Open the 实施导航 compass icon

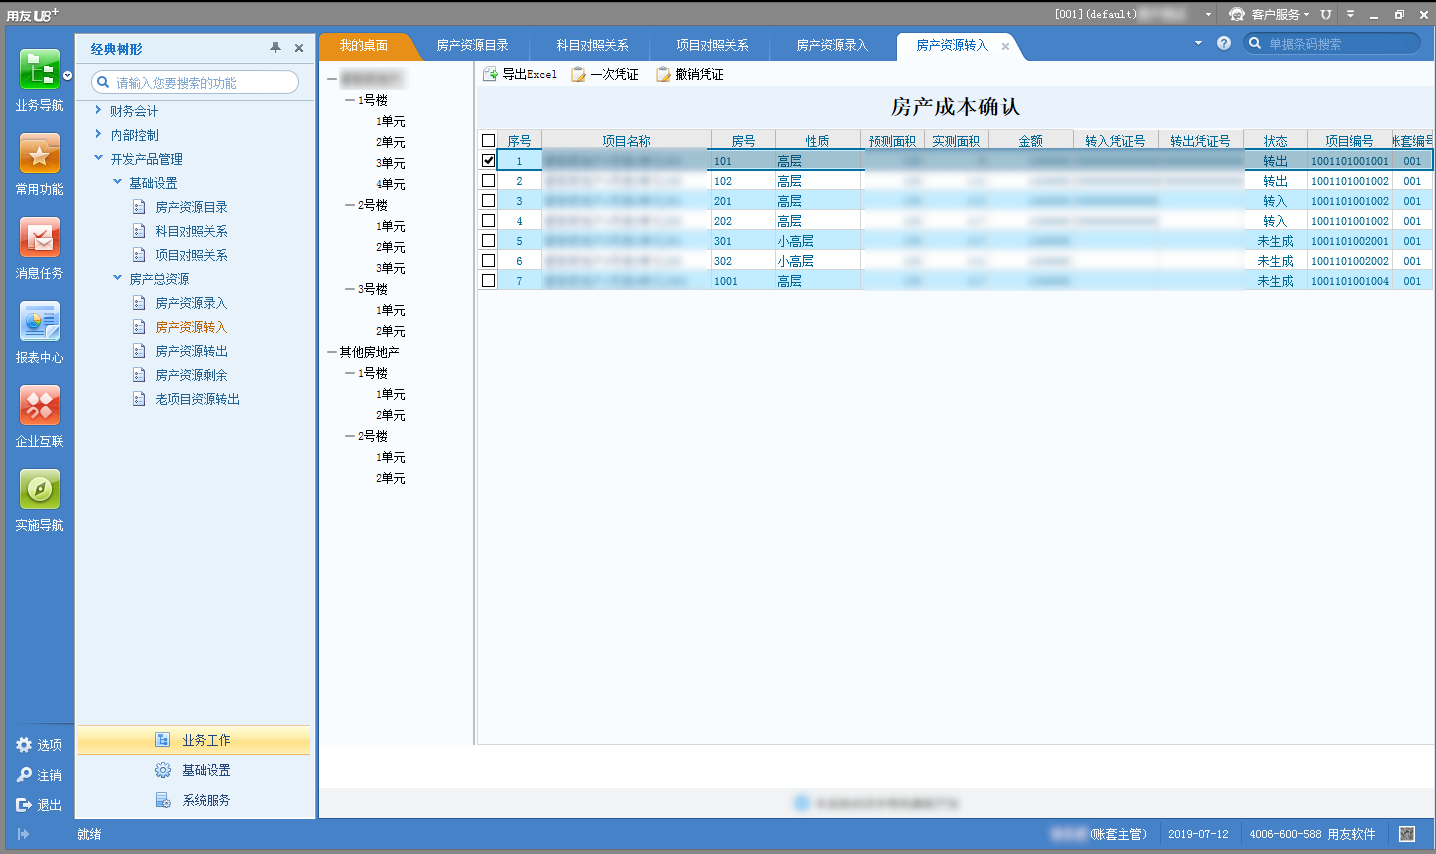pyautogui.click(x=40, y=490)
